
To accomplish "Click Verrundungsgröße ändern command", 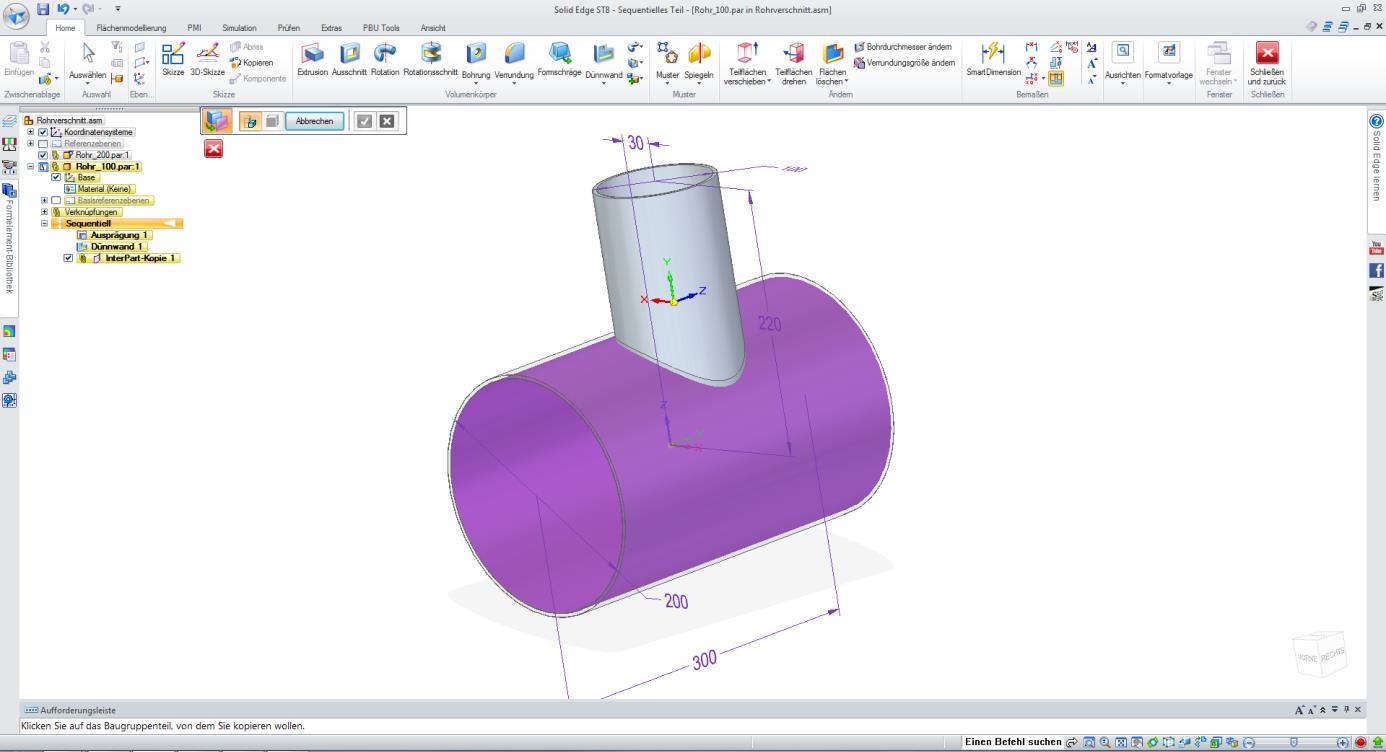I will click(904, 63).
